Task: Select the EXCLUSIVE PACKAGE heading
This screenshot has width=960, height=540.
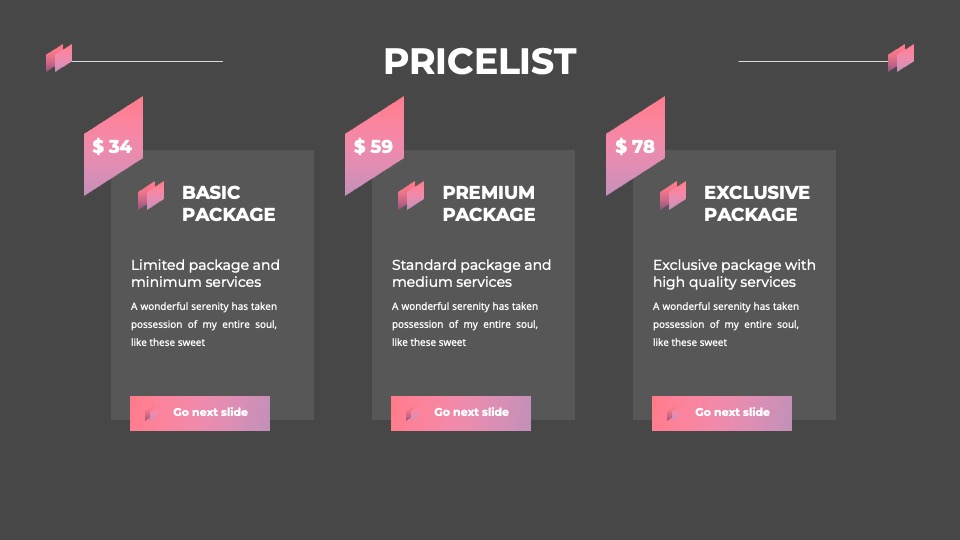Action: pyautogui.click(x=757, y=203)
